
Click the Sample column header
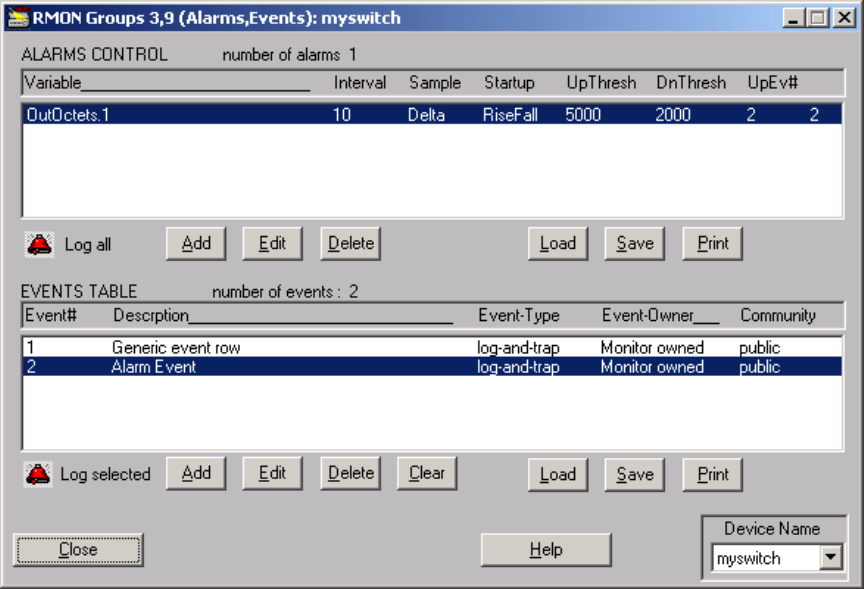coord(435,83)
